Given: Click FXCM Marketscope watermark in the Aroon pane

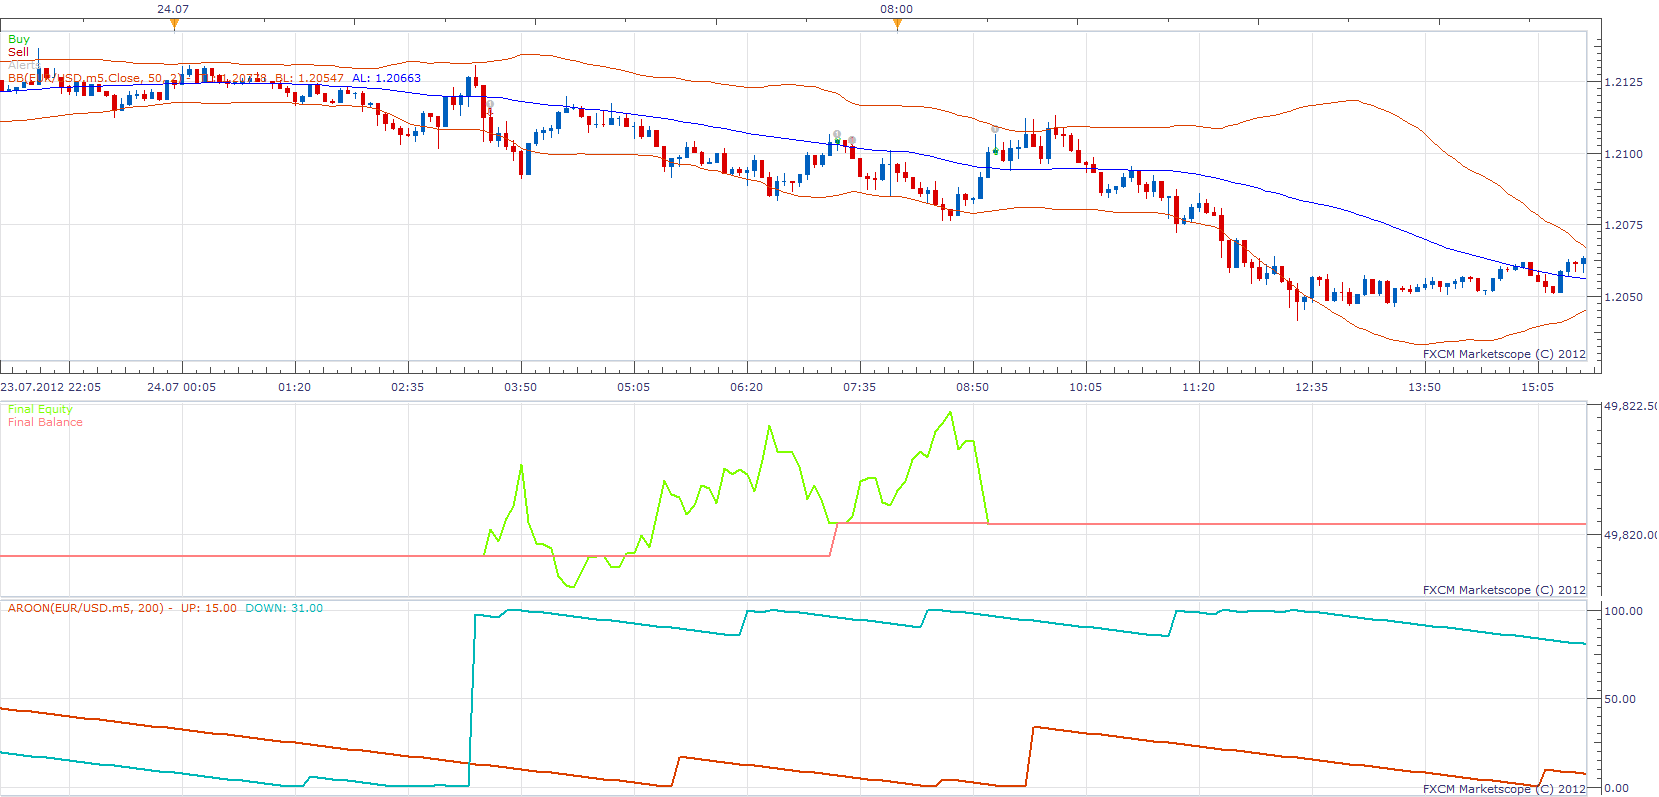Looking at the screenshot, I should pos(1504,789).
